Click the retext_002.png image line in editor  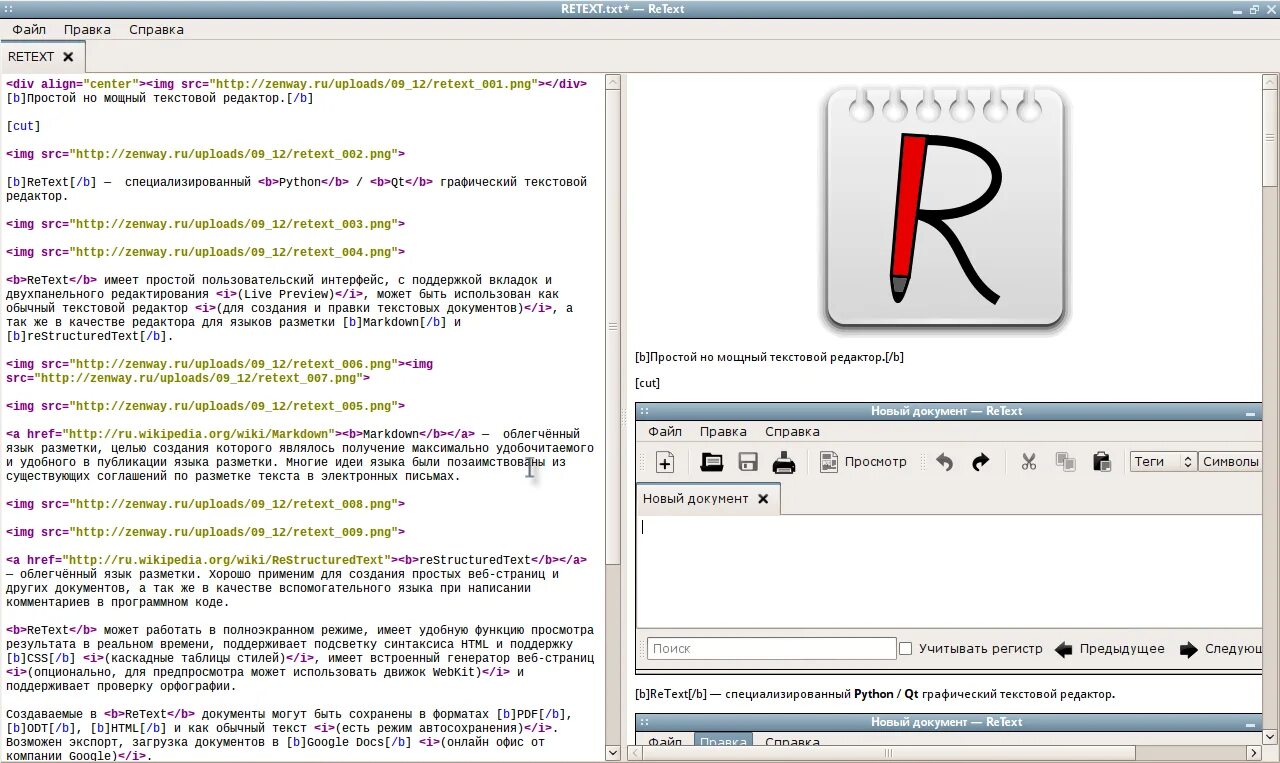pos(205,154)
